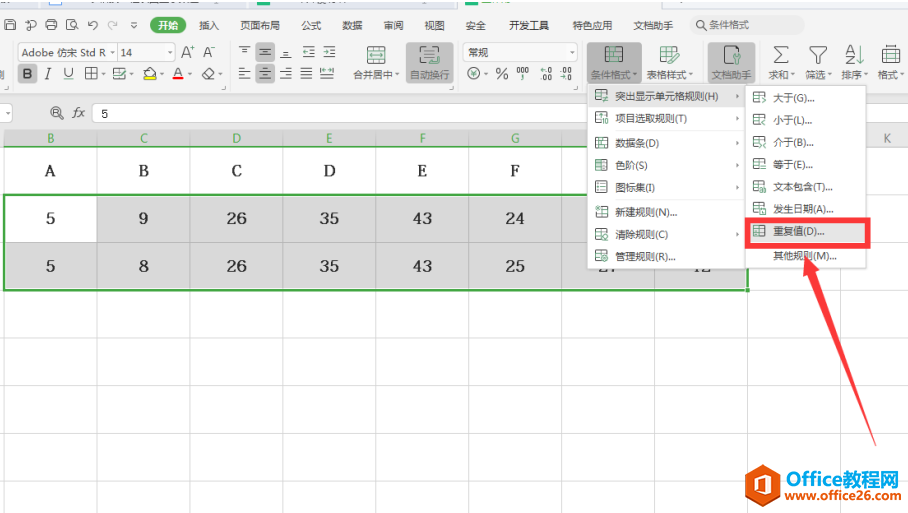Select 新建规则(N)... menu item
This screenshot has width=908, height=513.
[666, 212]
